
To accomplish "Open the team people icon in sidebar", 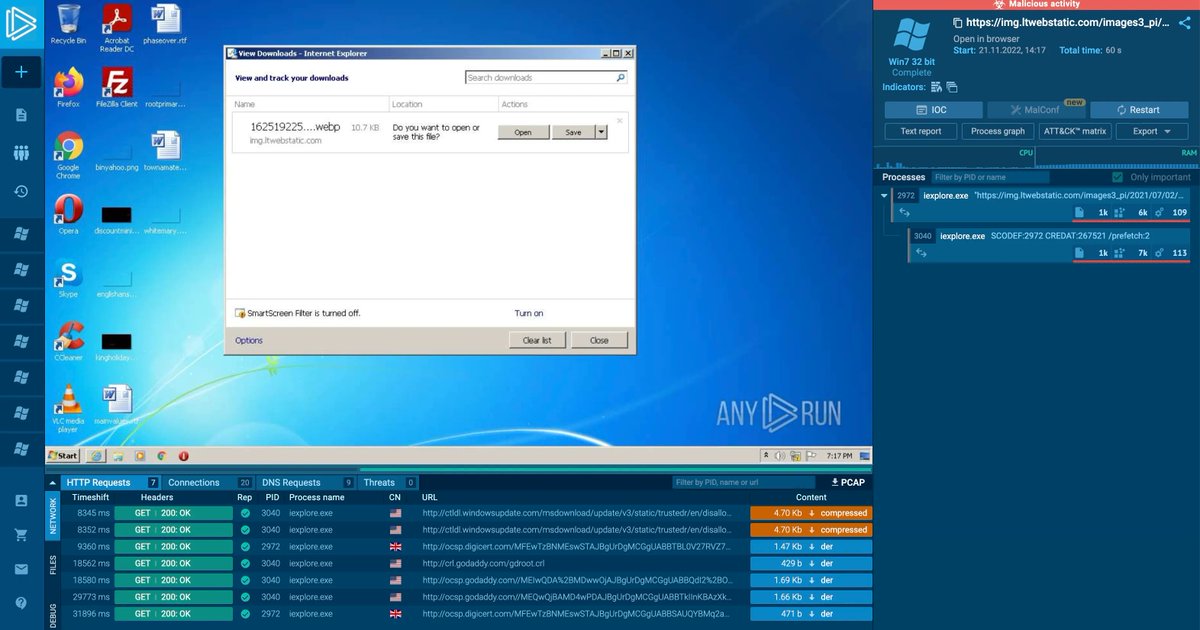I will click(x=21, y=153).
